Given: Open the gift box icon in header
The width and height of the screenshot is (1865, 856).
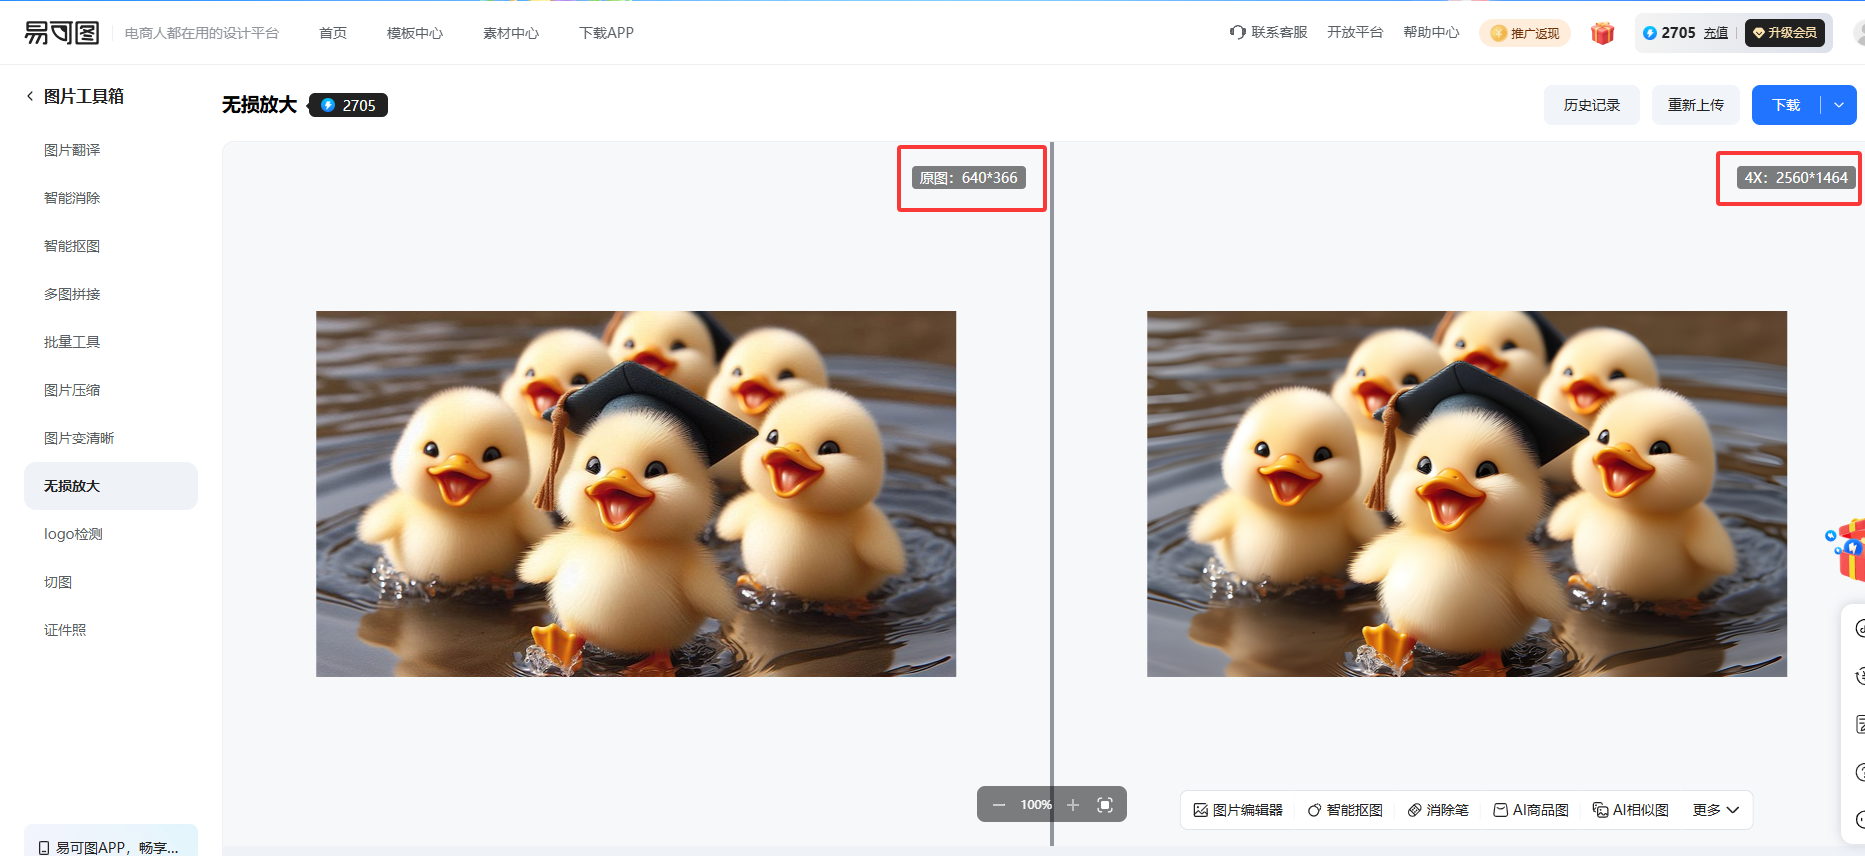Looking at the screenshot, I should click(1603, 33).
